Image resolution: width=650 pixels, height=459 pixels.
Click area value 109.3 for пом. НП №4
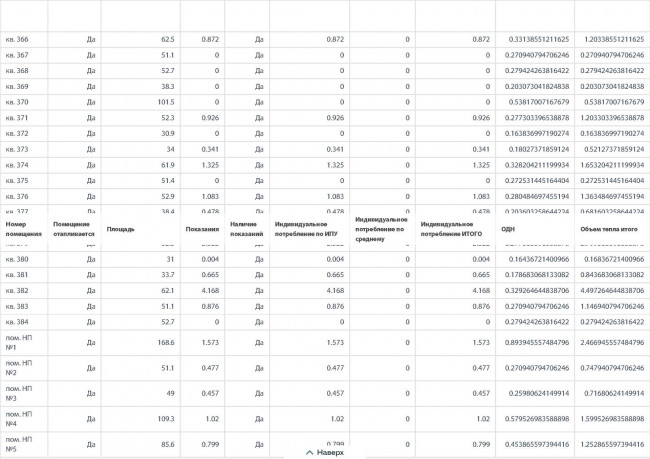[166, 419]
